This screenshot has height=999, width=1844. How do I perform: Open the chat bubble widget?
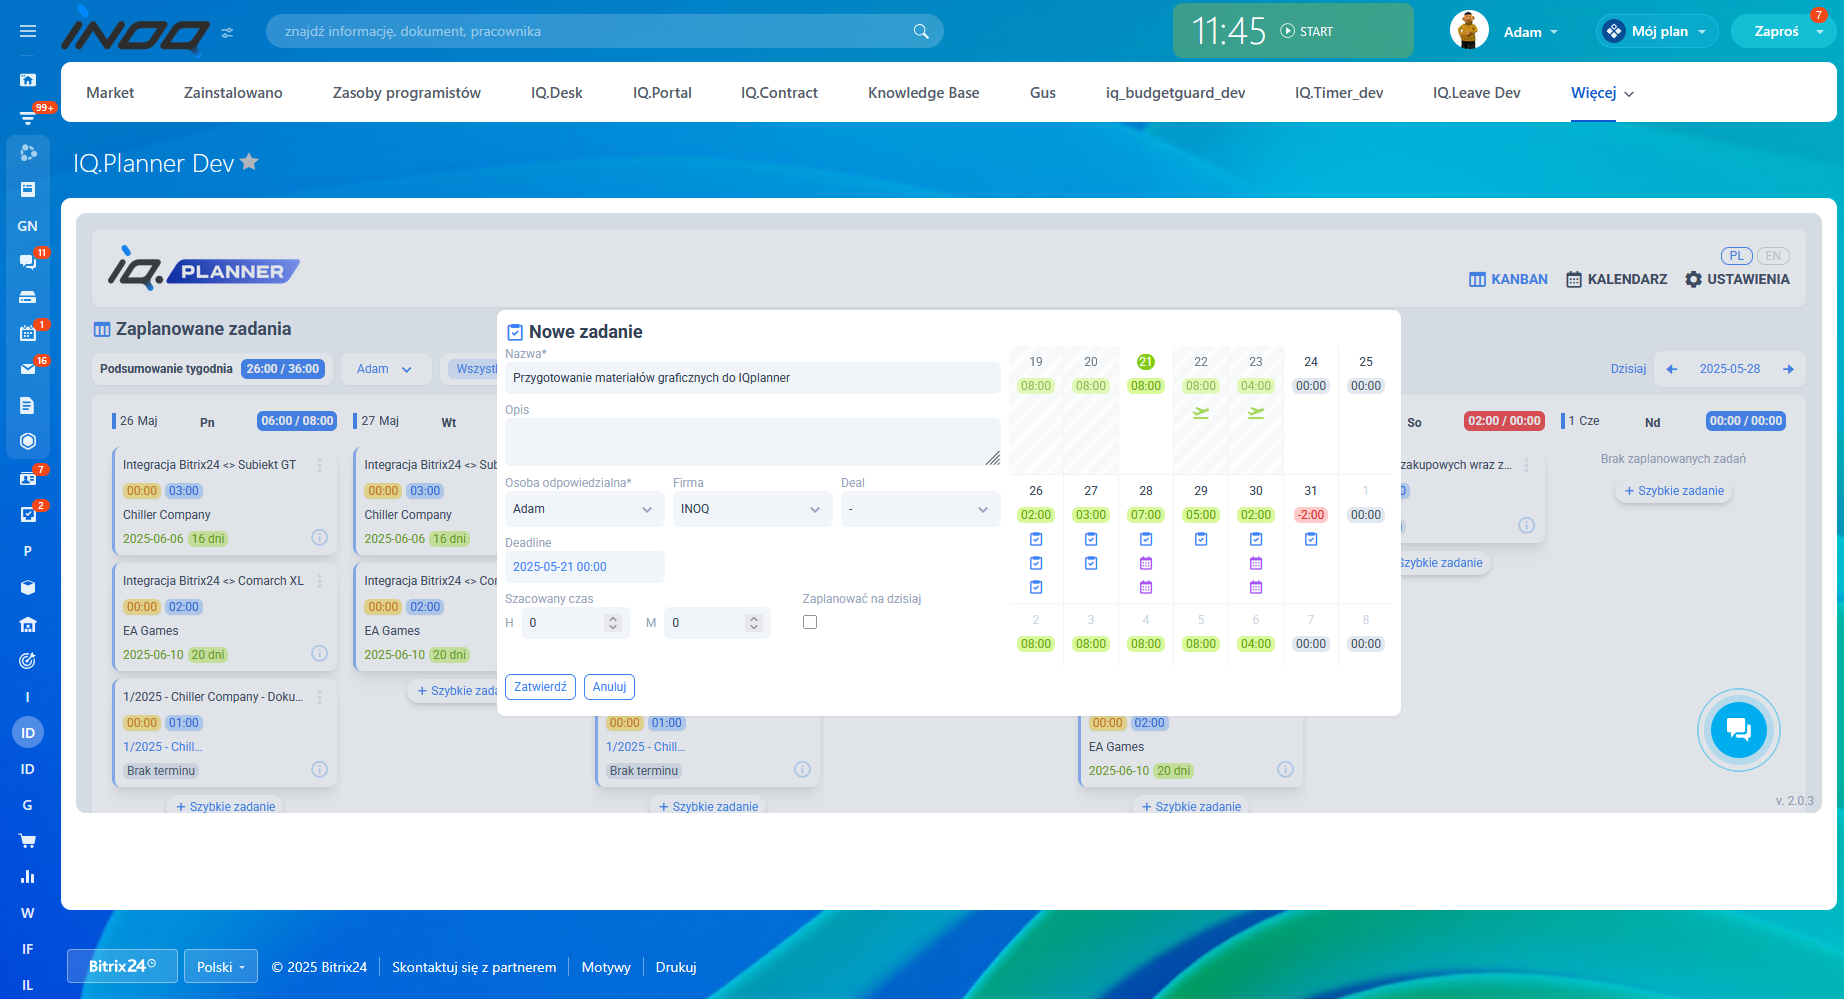1738,730
